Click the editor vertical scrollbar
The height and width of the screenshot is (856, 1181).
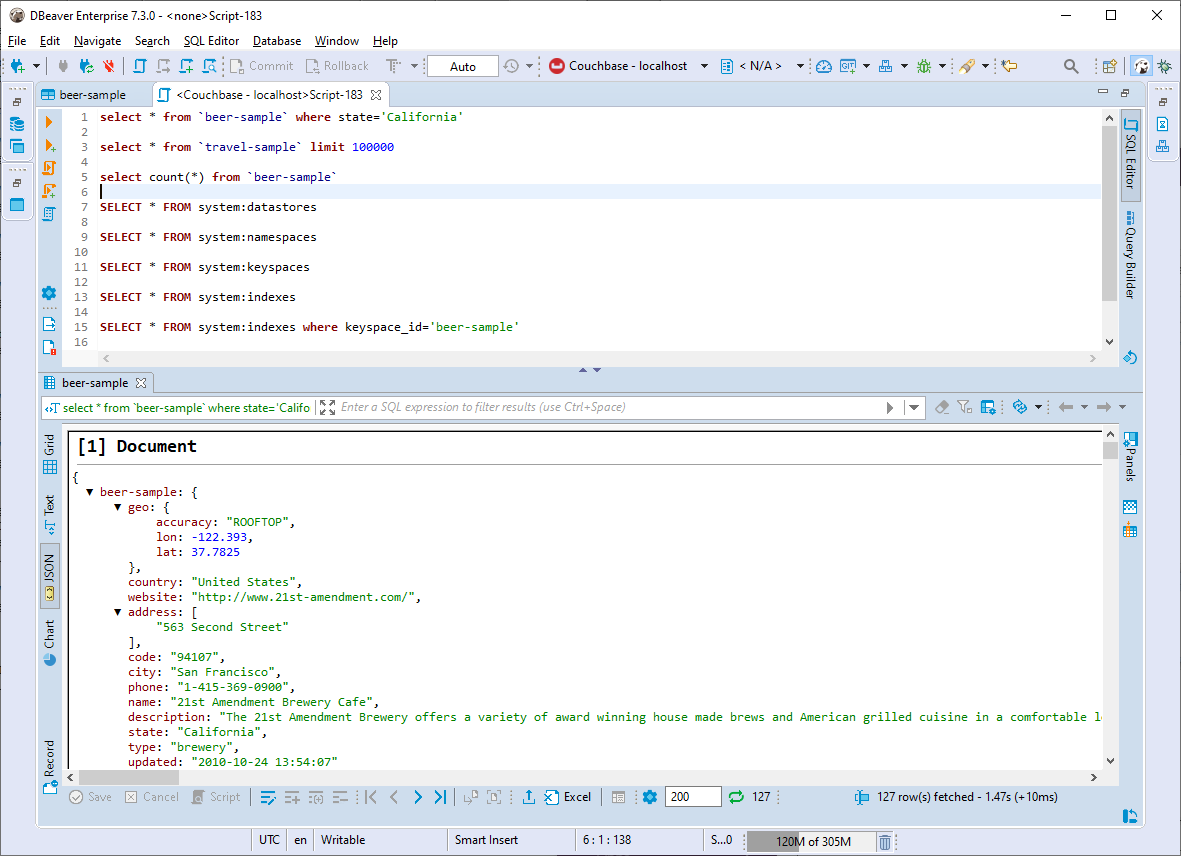1109,213
